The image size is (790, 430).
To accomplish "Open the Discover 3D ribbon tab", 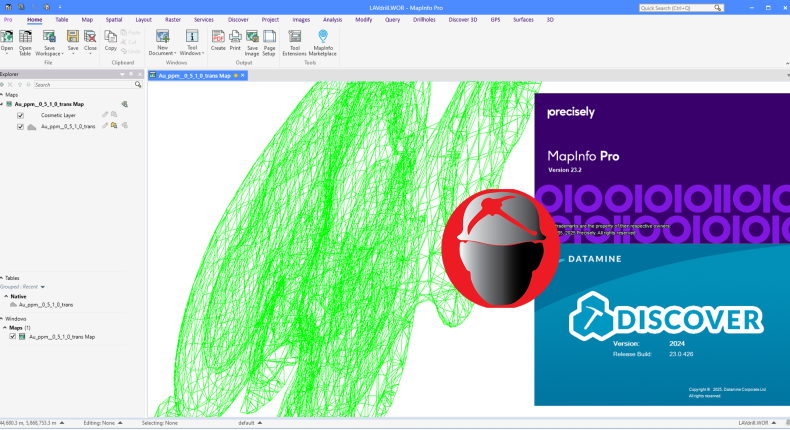I will tap(463, 20).
